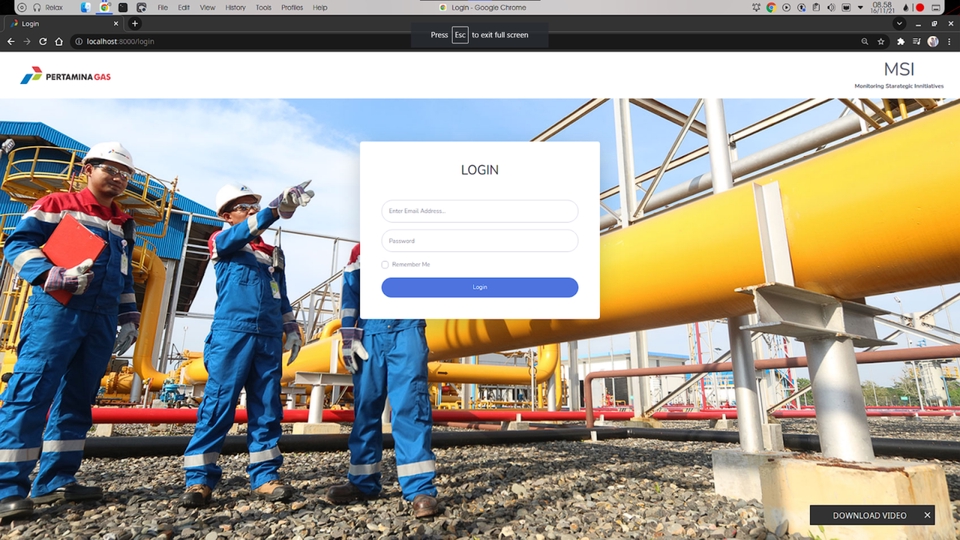Open the History menu
Screen dimensions: 960x540
(235, 8)
